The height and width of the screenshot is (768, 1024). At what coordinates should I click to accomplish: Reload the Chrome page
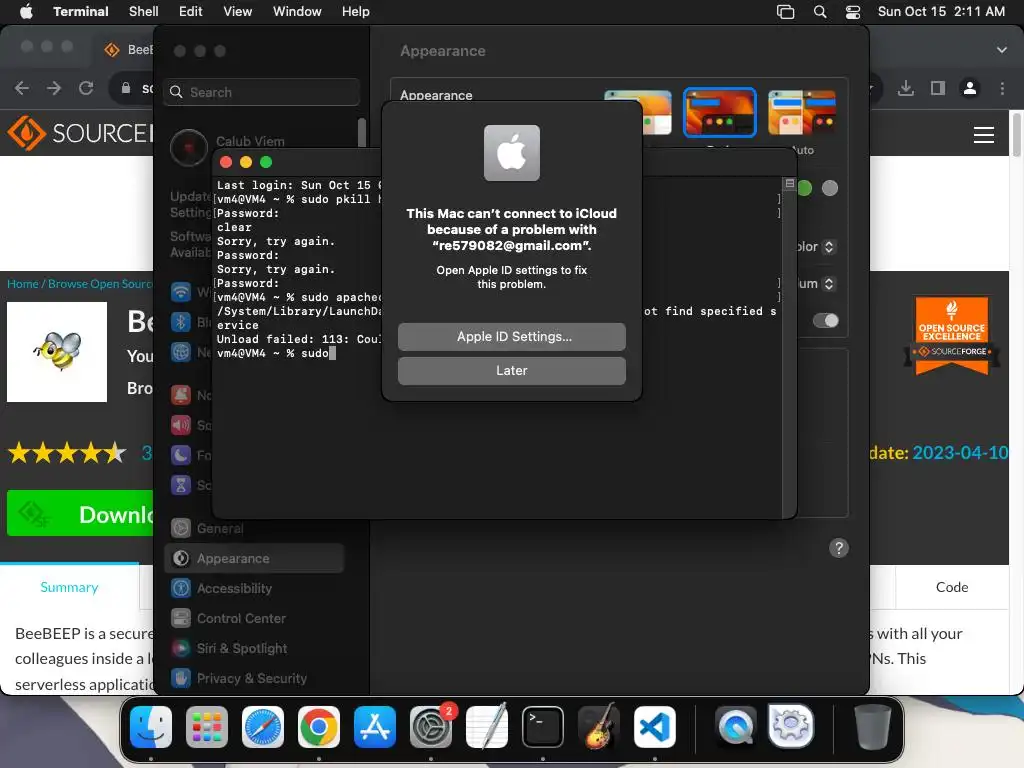click(86, 88)
